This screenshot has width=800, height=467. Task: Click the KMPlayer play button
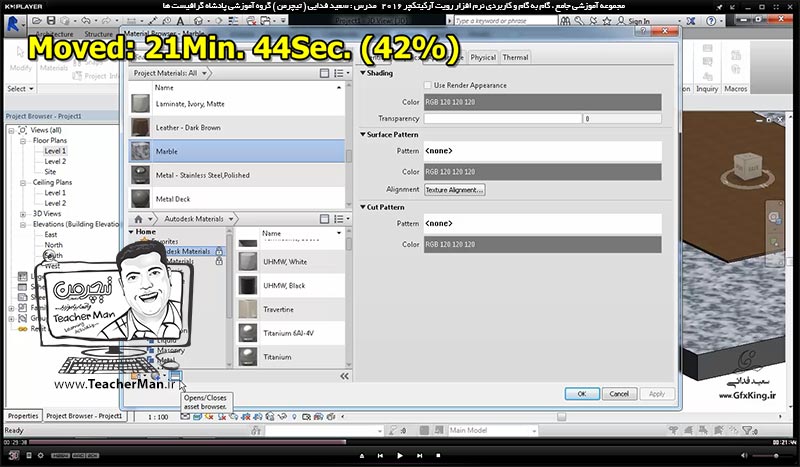[399, 456]
